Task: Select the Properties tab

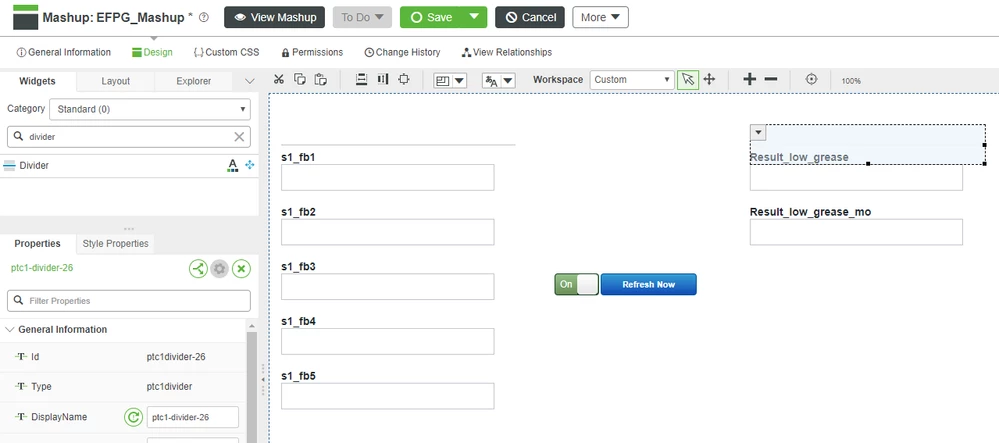Action: click(x=38, y=243)
